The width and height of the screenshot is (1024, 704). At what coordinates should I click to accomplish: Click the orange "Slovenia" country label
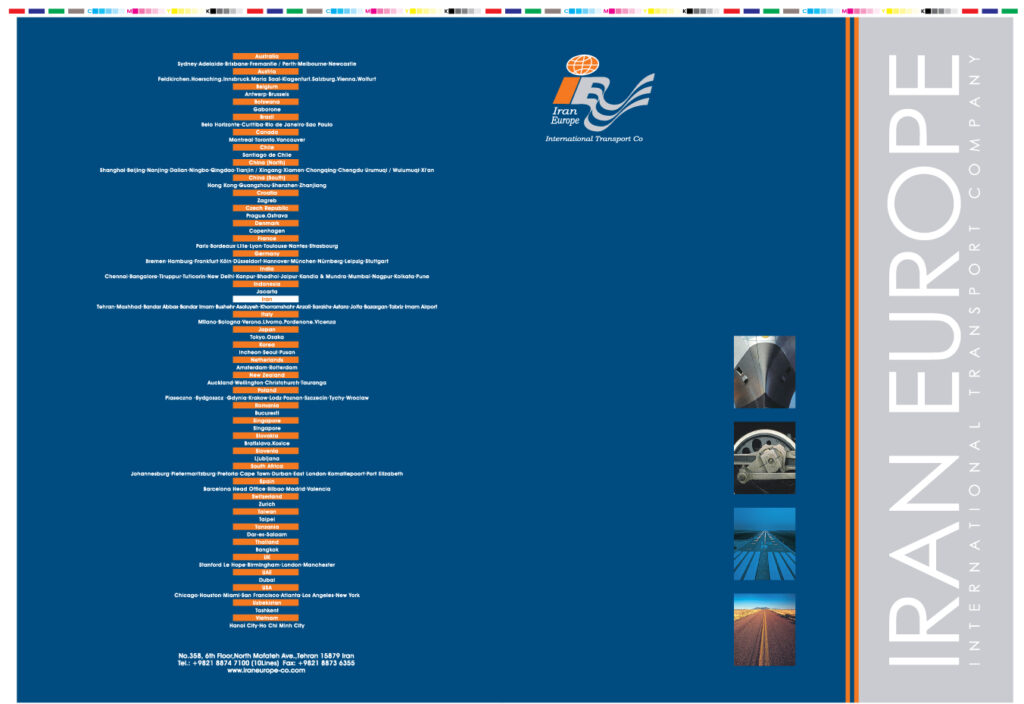[266, 451]
